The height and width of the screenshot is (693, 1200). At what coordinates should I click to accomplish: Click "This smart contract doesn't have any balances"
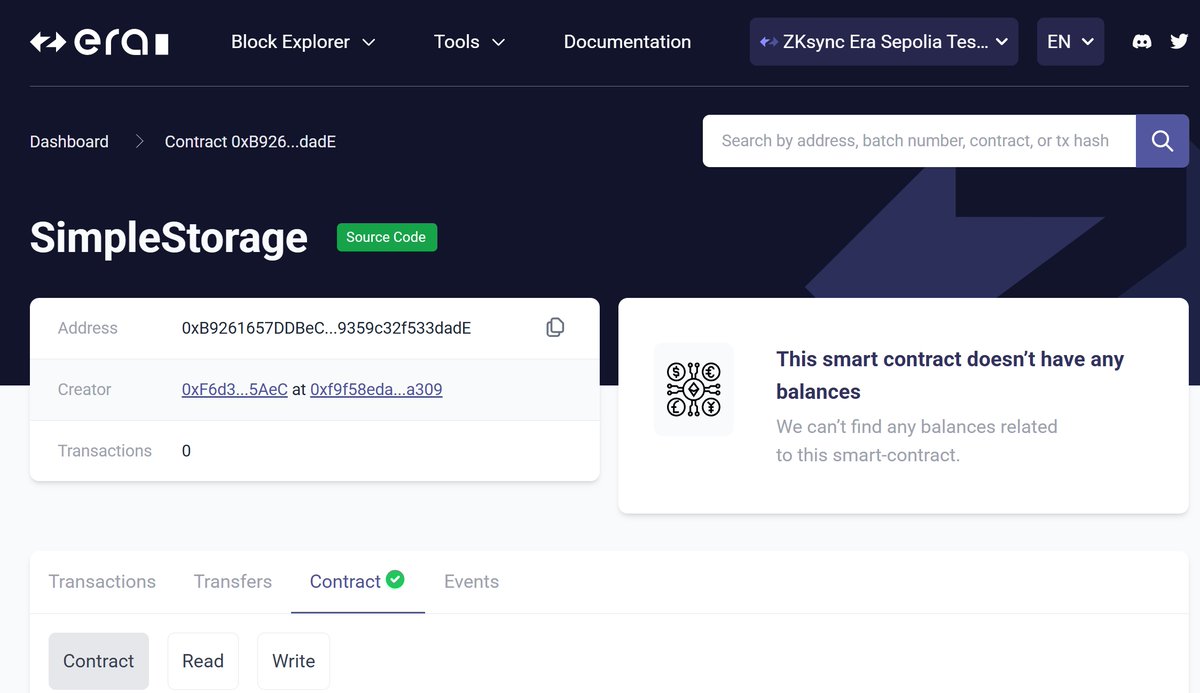pos(950,375)
